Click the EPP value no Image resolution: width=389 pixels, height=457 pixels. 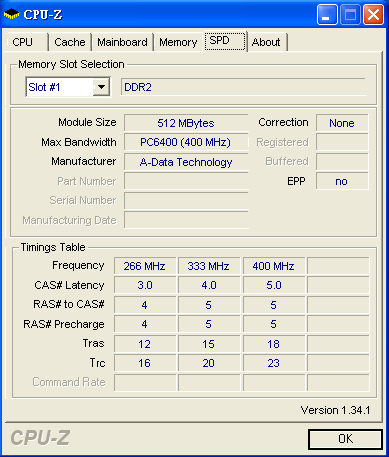(x=342, y=181)
